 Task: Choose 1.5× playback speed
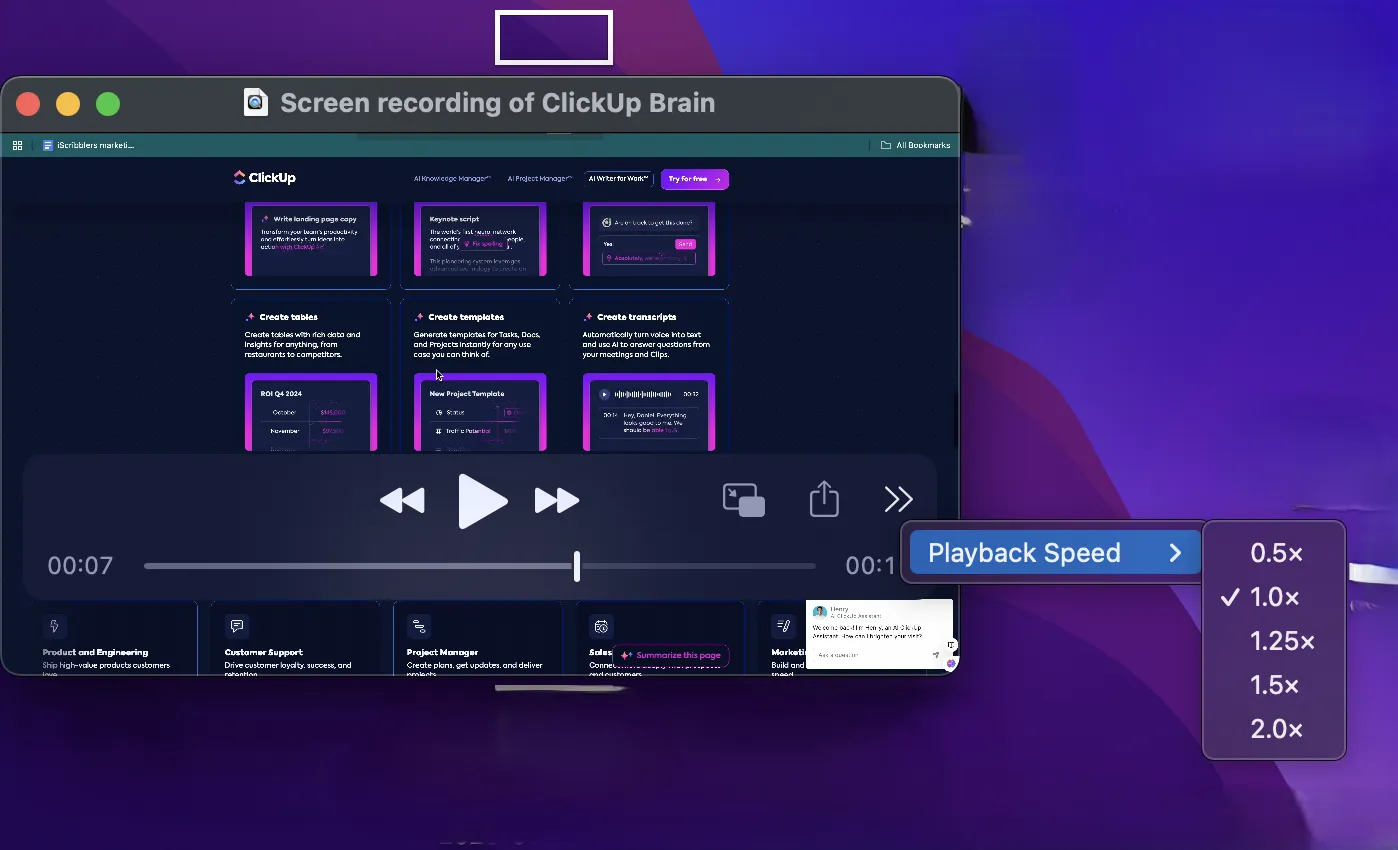coord(1275,685)
